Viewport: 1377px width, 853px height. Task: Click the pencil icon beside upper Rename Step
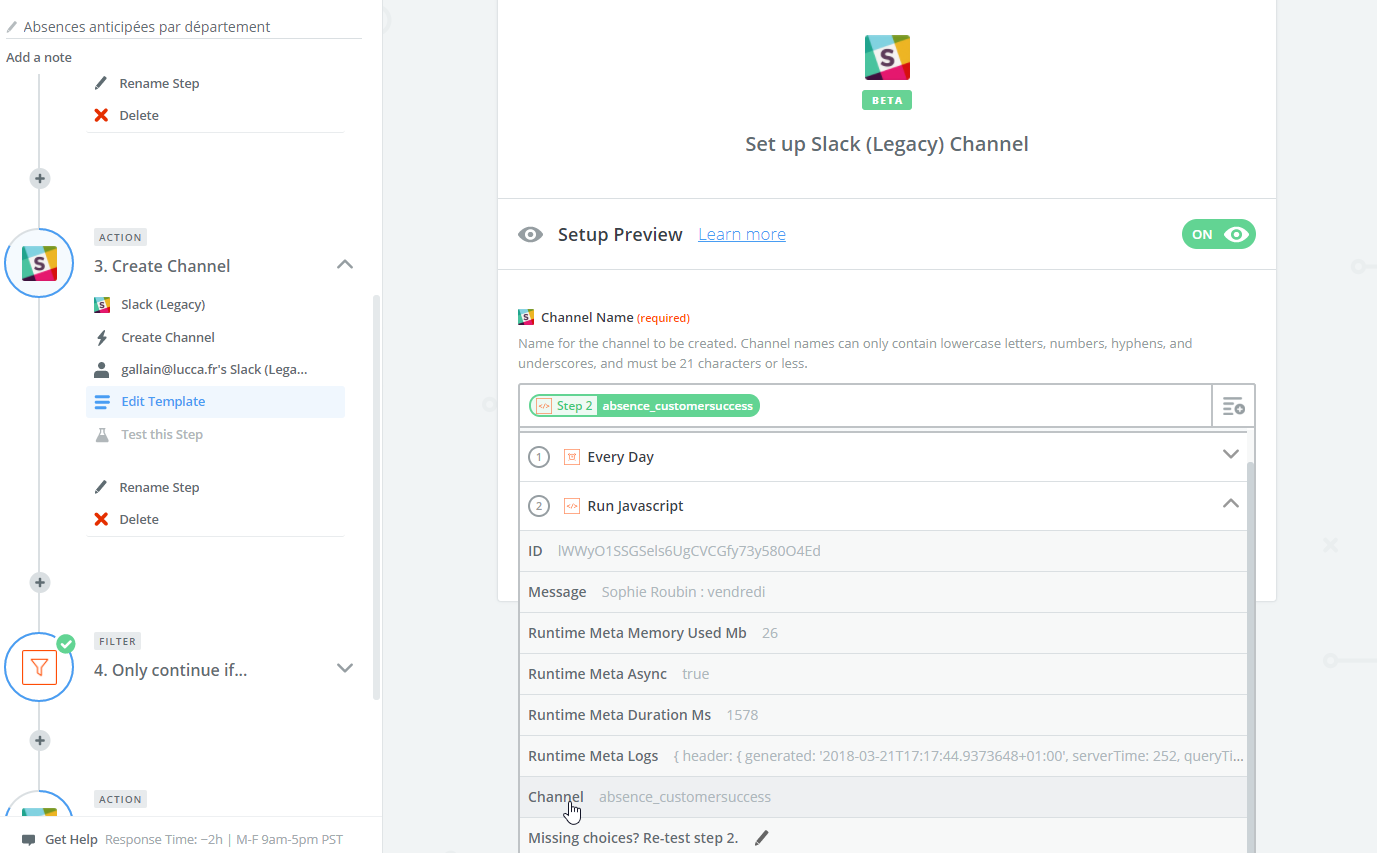[101, 84]
